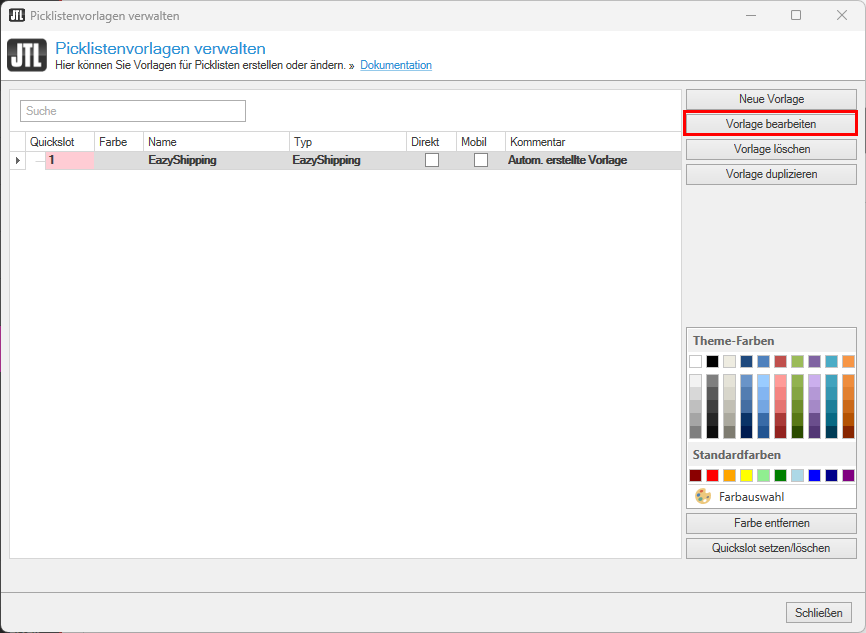Open the Dokumentation link

396,65
